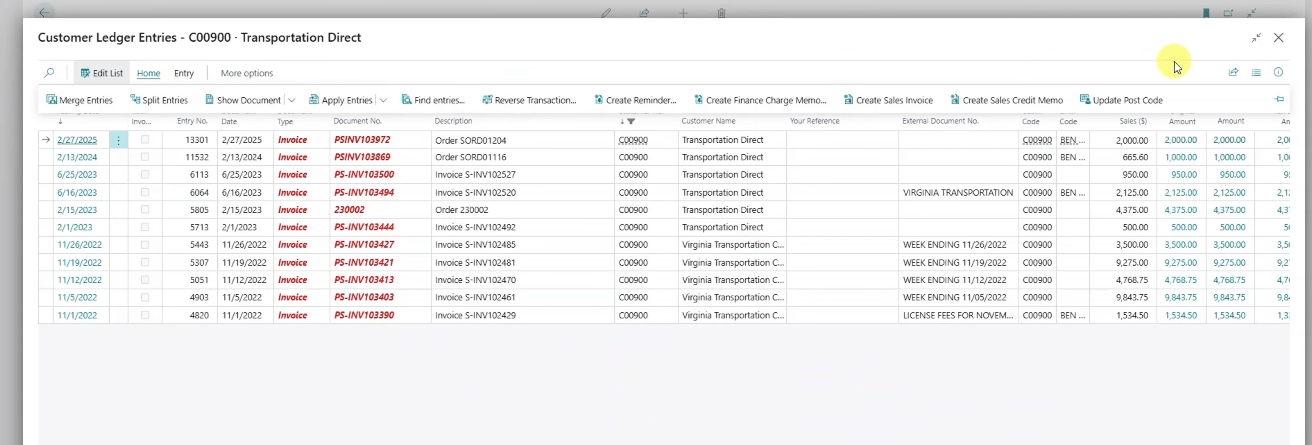This screenshot has height=445, width=1312.
Task: Open posting date link 2/27/2025
Action: [77, 140]
